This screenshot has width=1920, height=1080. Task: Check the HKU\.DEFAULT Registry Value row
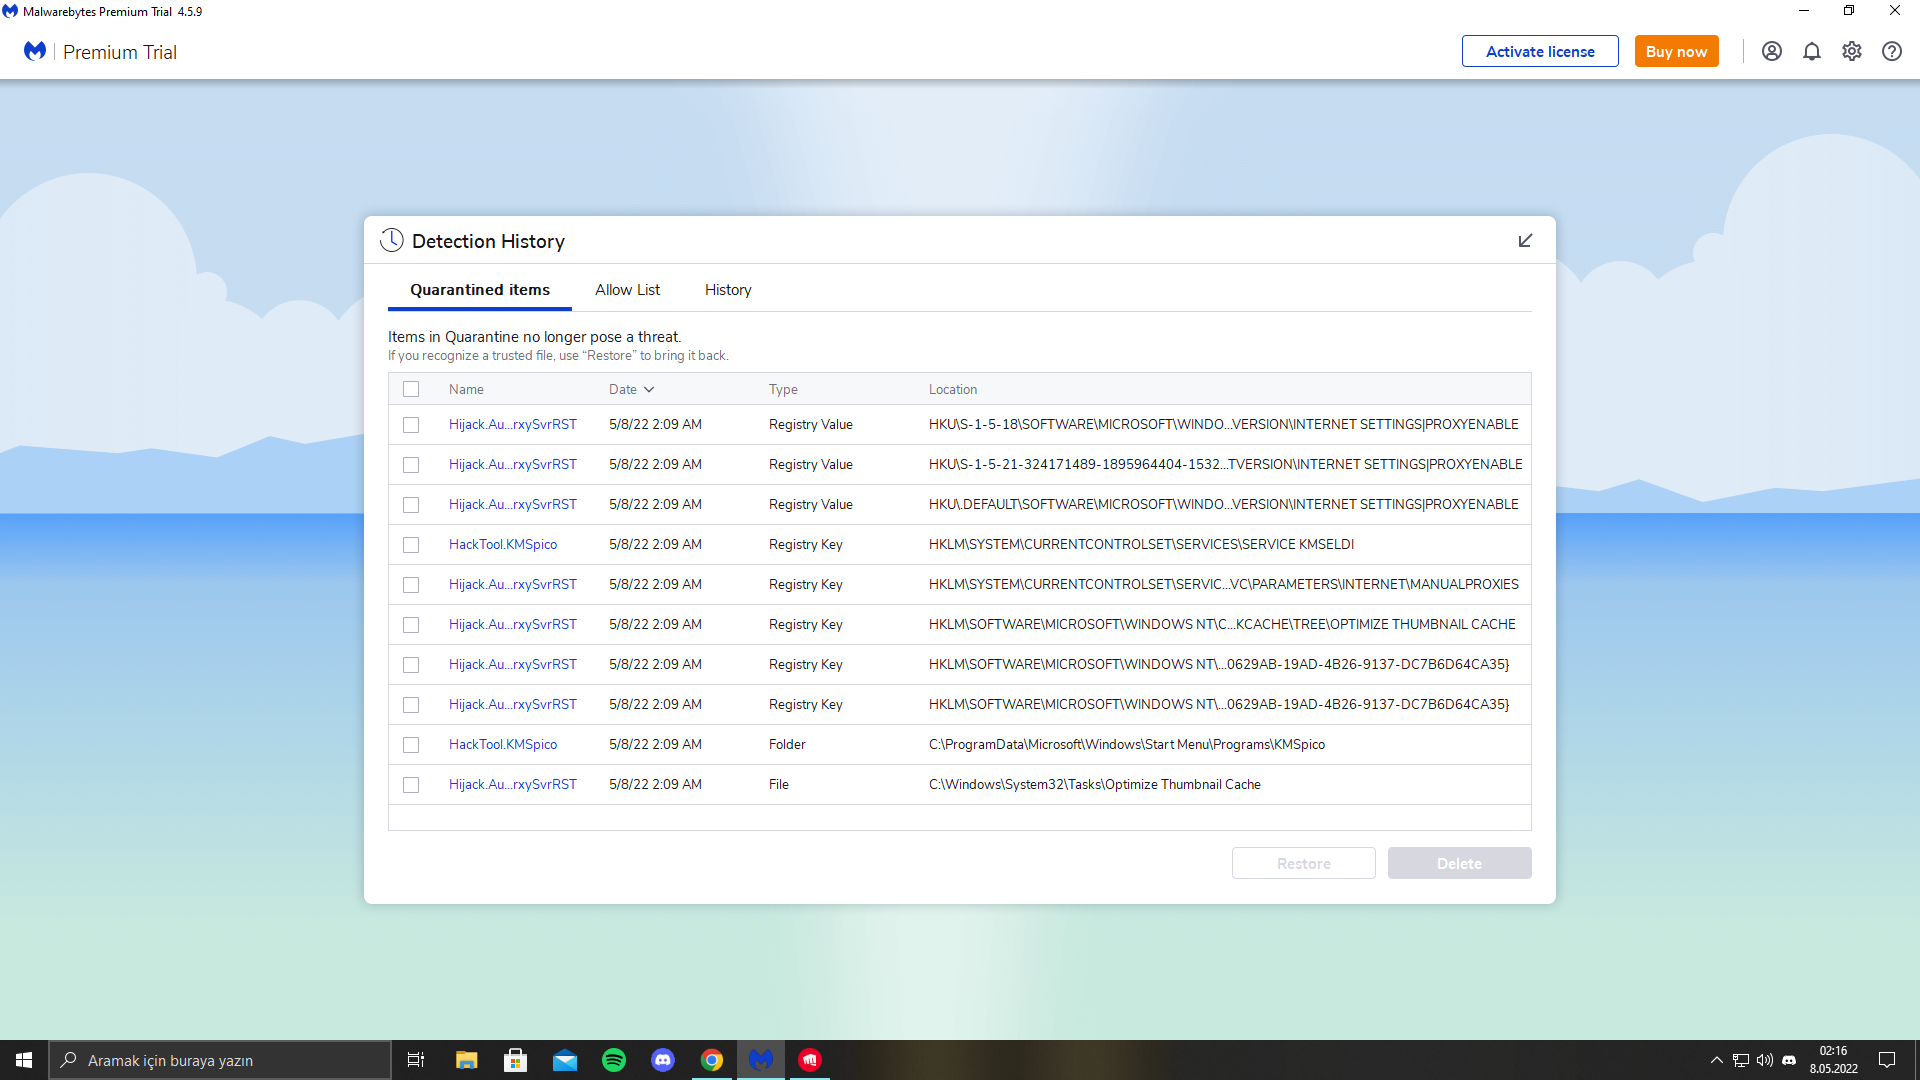tap(411, 505)
